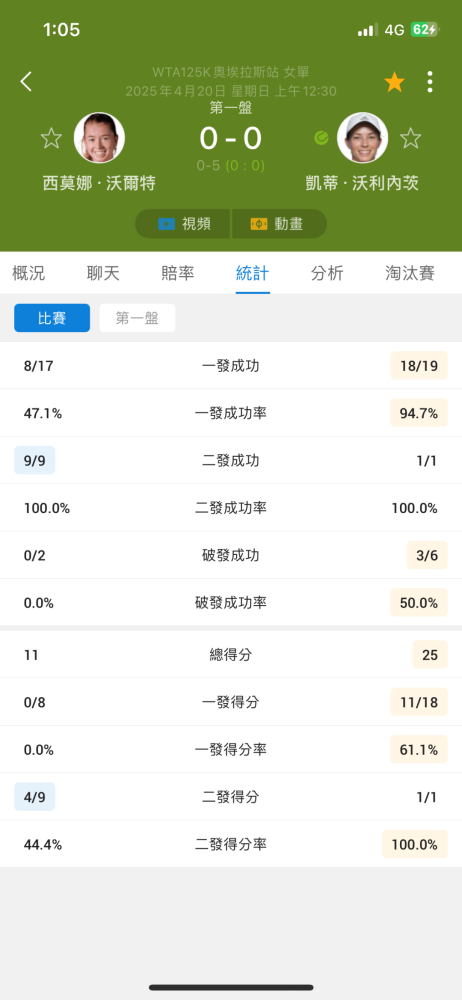
Task: Tap the blue video camera icon
Action: tap(166, 224)
